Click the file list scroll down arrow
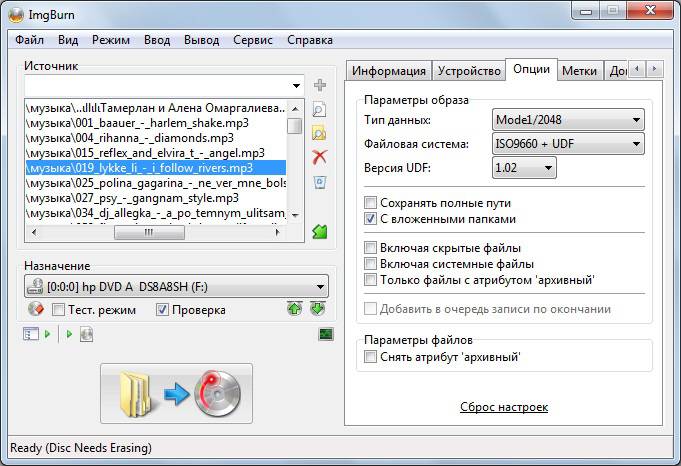The image size is (681, 466). click(x=295, y=215)
